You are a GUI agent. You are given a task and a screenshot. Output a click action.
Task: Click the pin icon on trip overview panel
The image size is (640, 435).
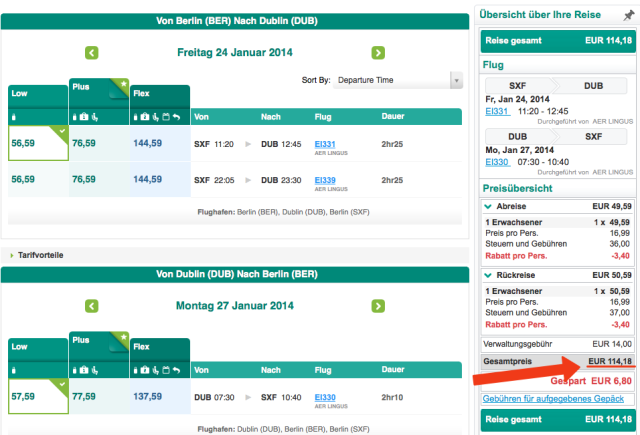tap(627, 15)
